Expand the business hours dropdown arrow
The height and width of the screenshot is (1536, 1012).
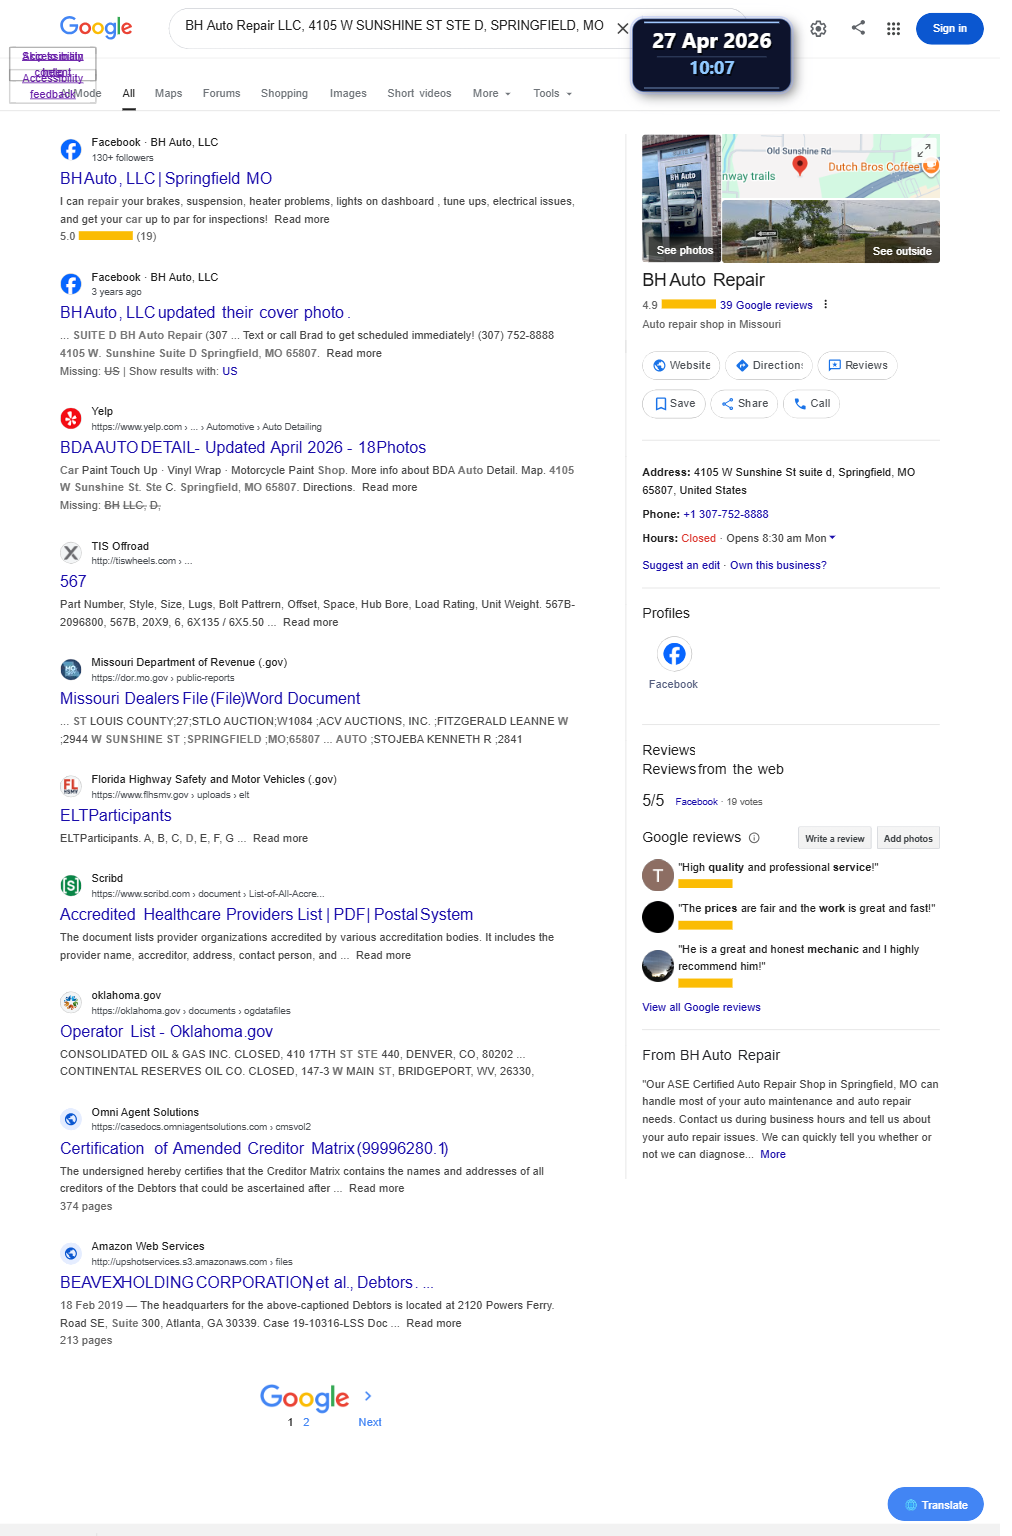(832, 538)
